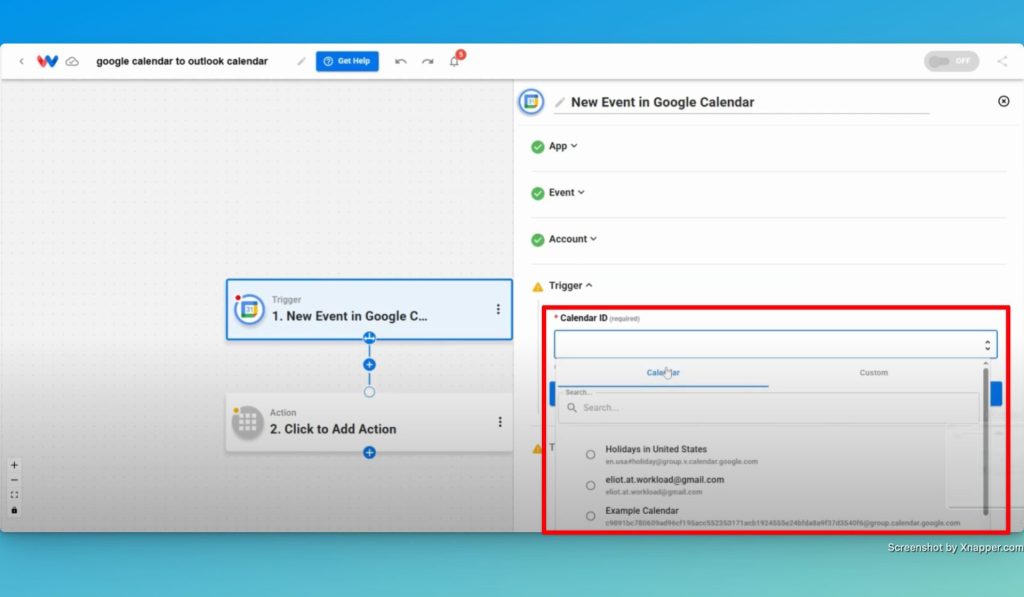Close the step configuration panel

coord(1004,101)
